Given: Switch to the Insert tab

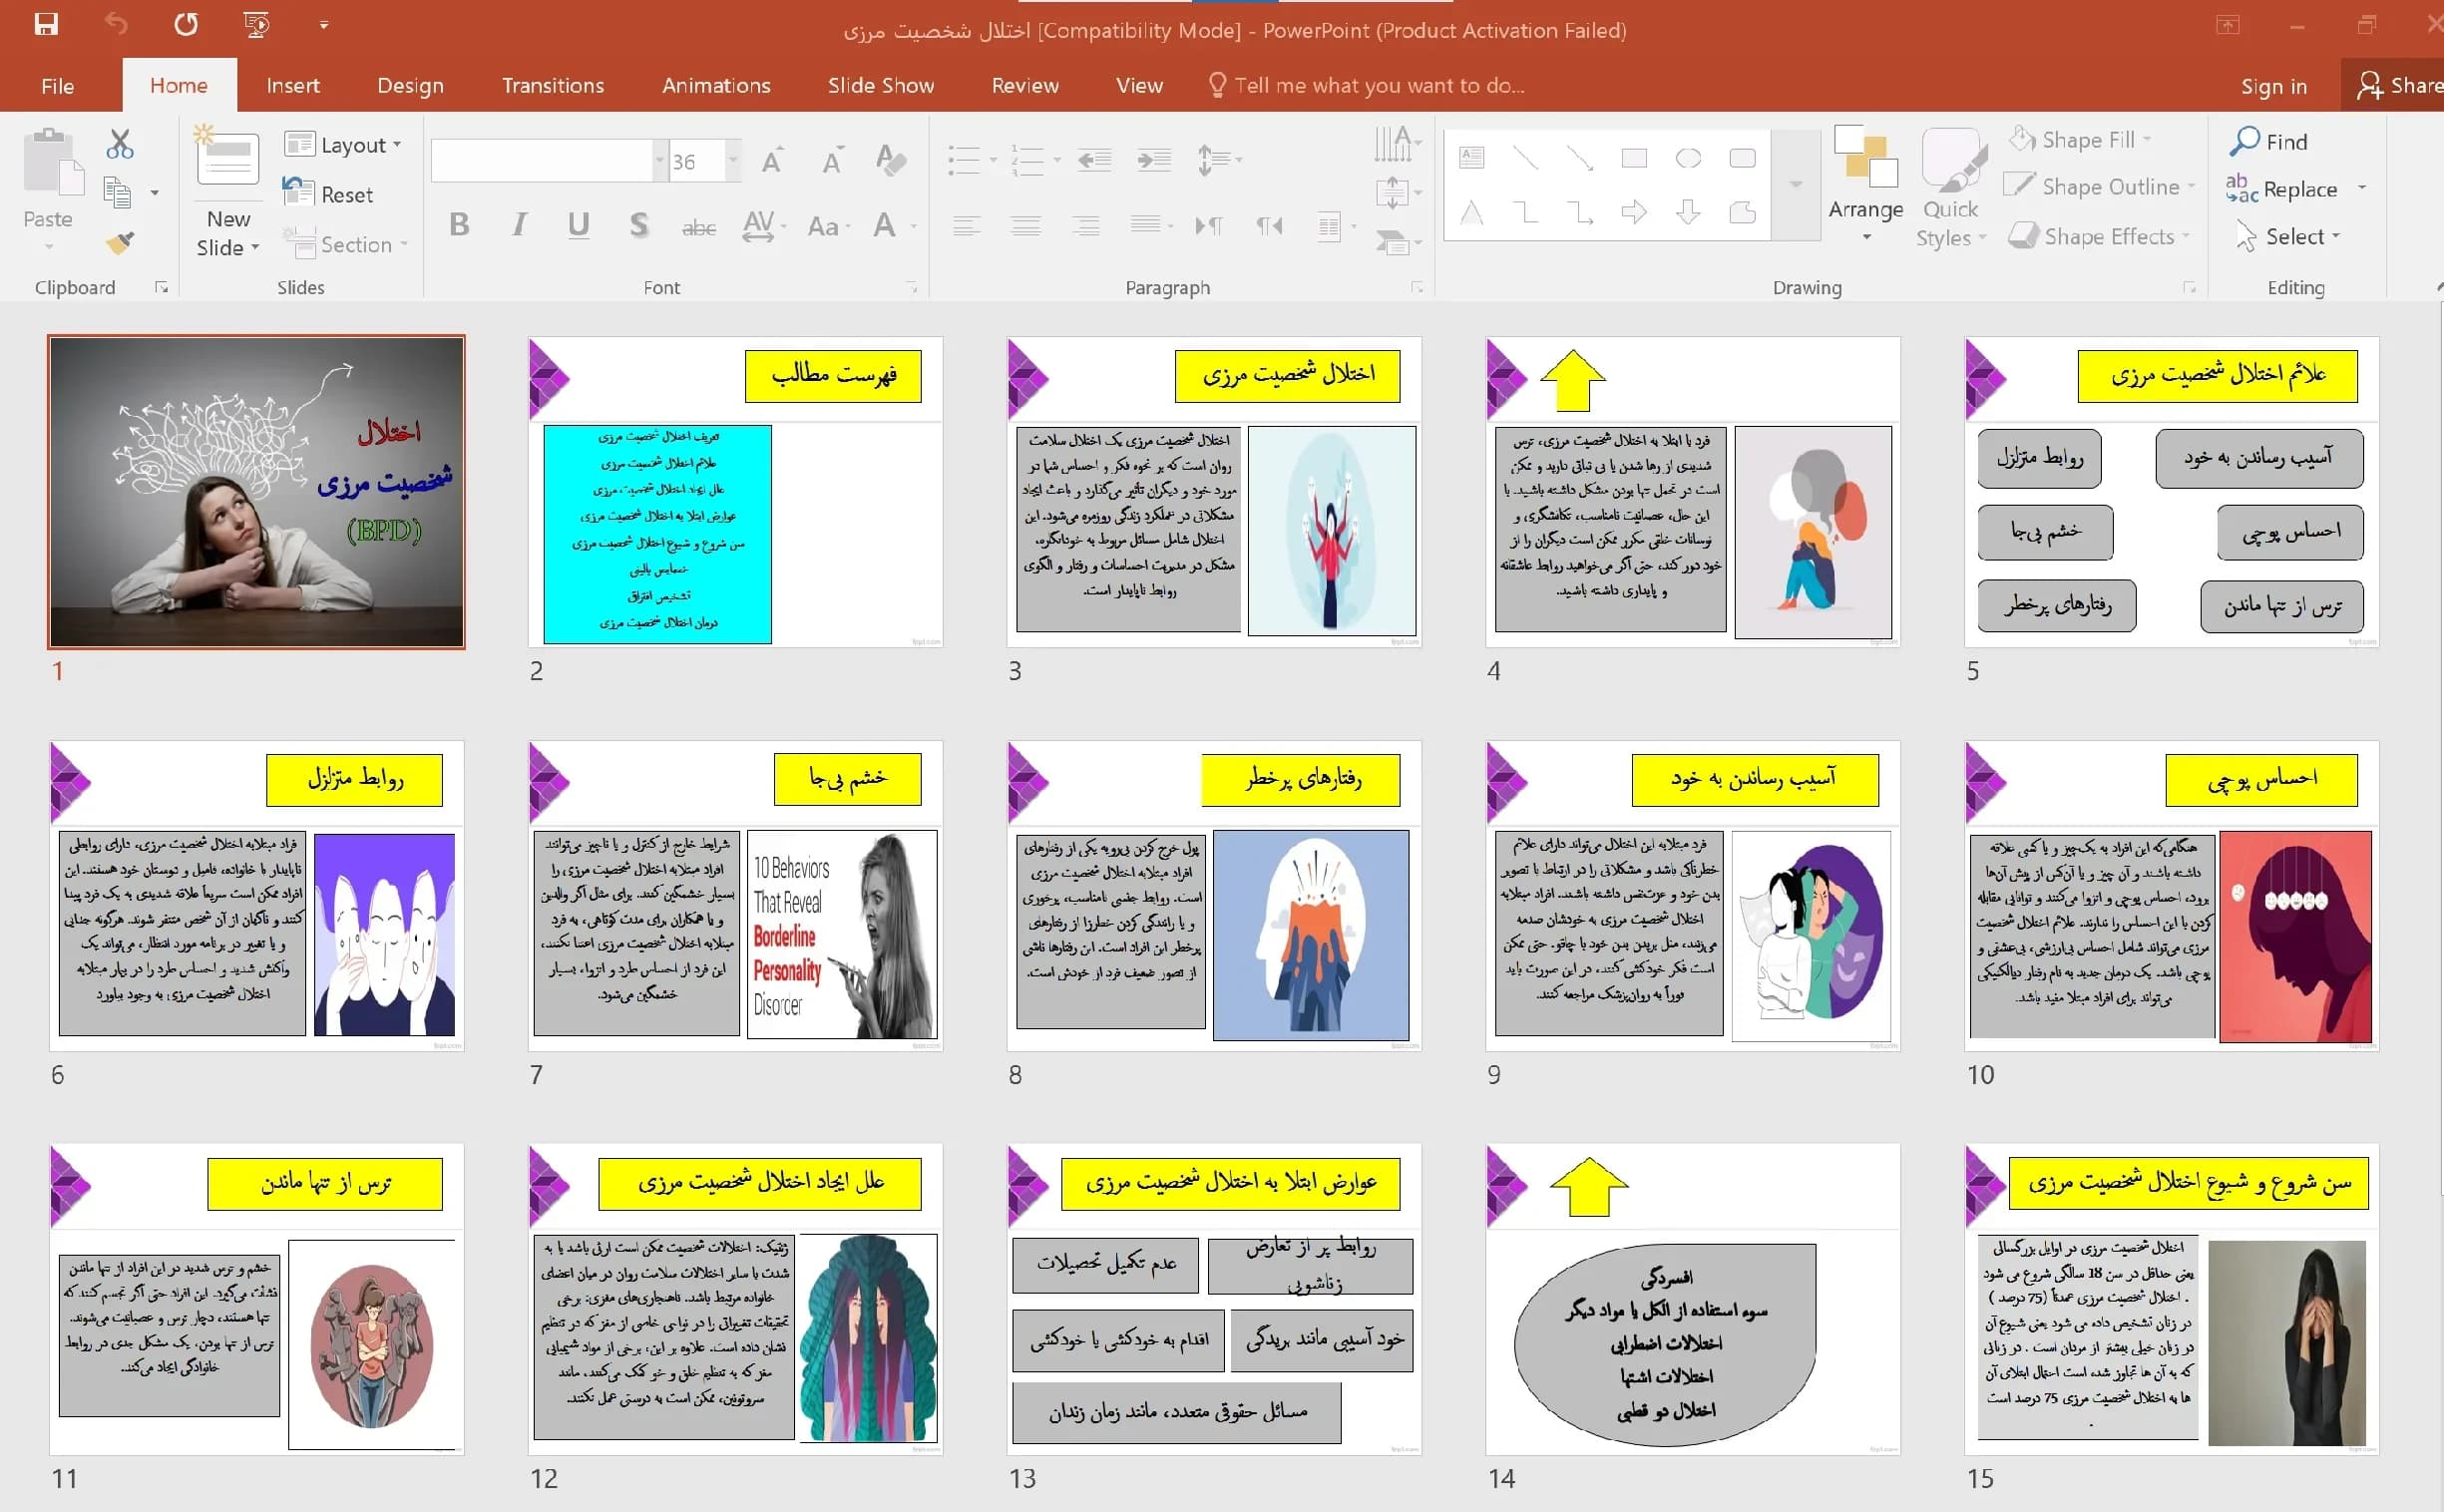Looking at the screenshot, I should pyautogui.click(x=293, y=86).
